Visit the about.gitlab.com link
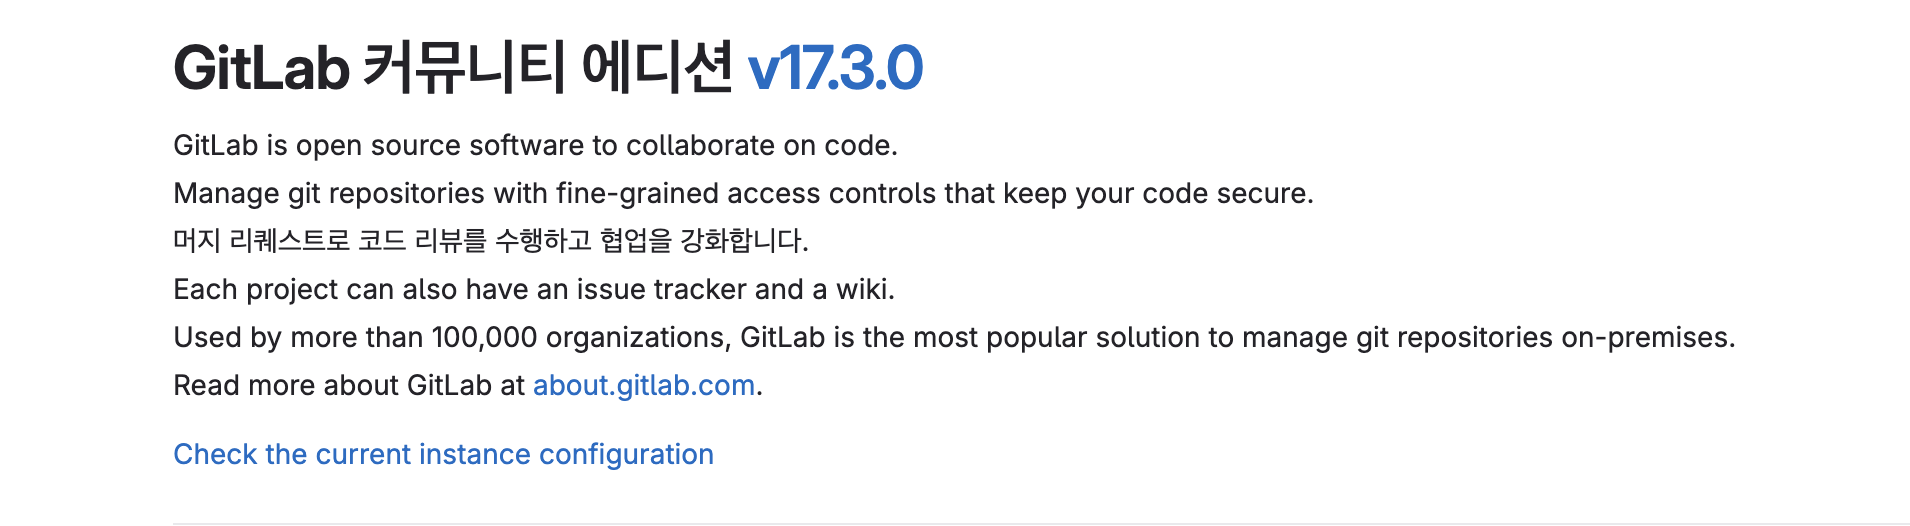Screen dimensions: 1910x526 644,385
